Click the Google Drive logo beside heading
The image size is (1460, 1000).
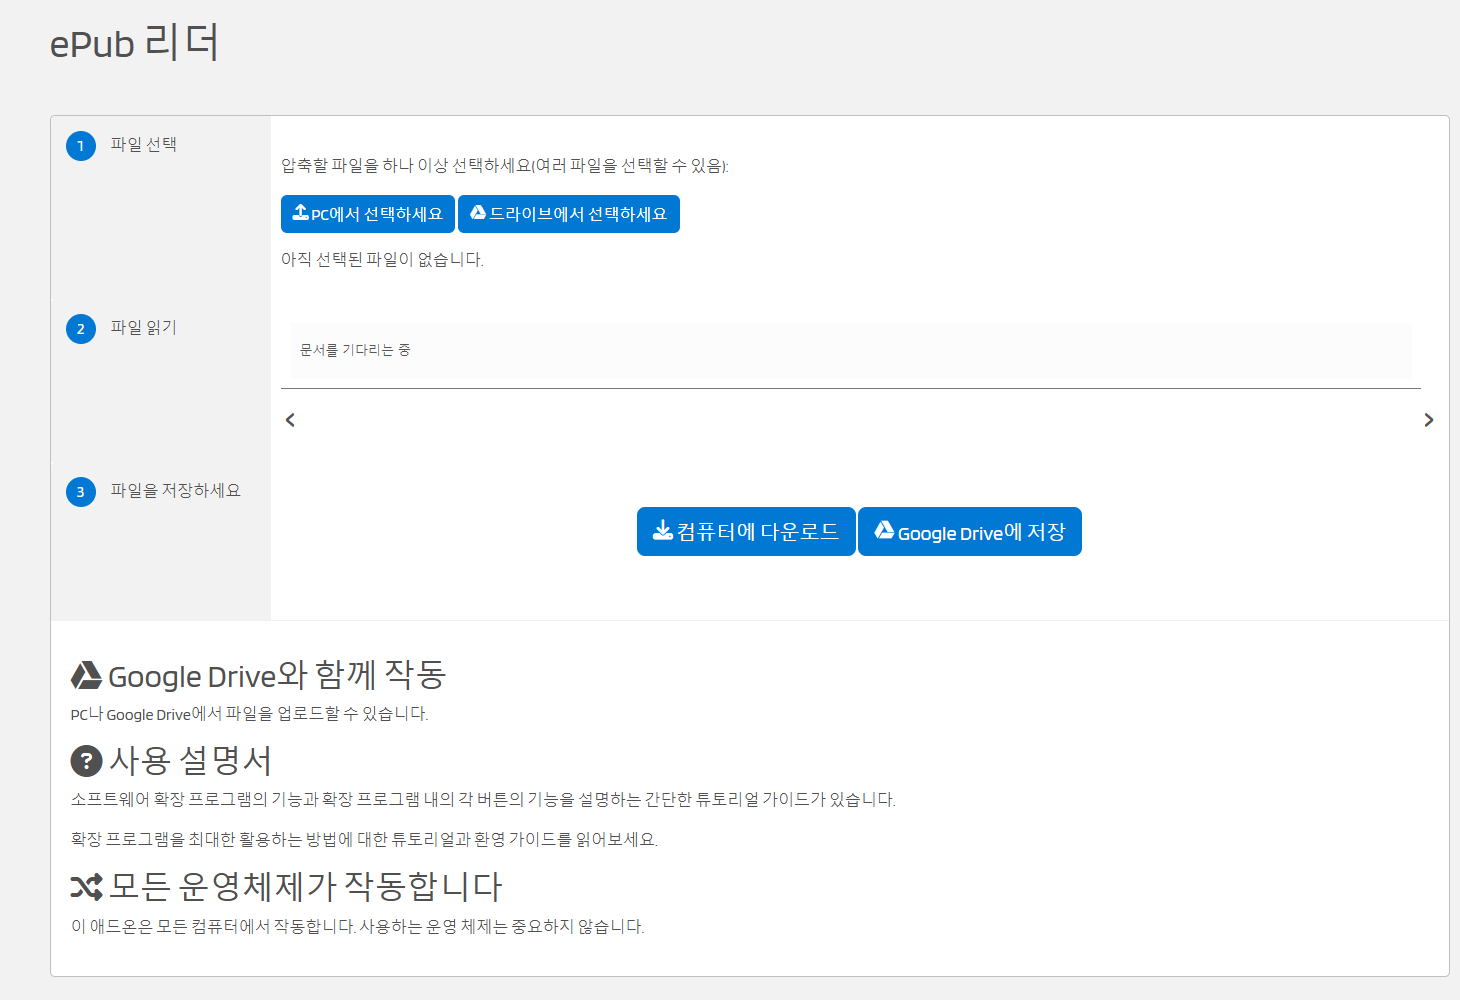click(86, 676)
